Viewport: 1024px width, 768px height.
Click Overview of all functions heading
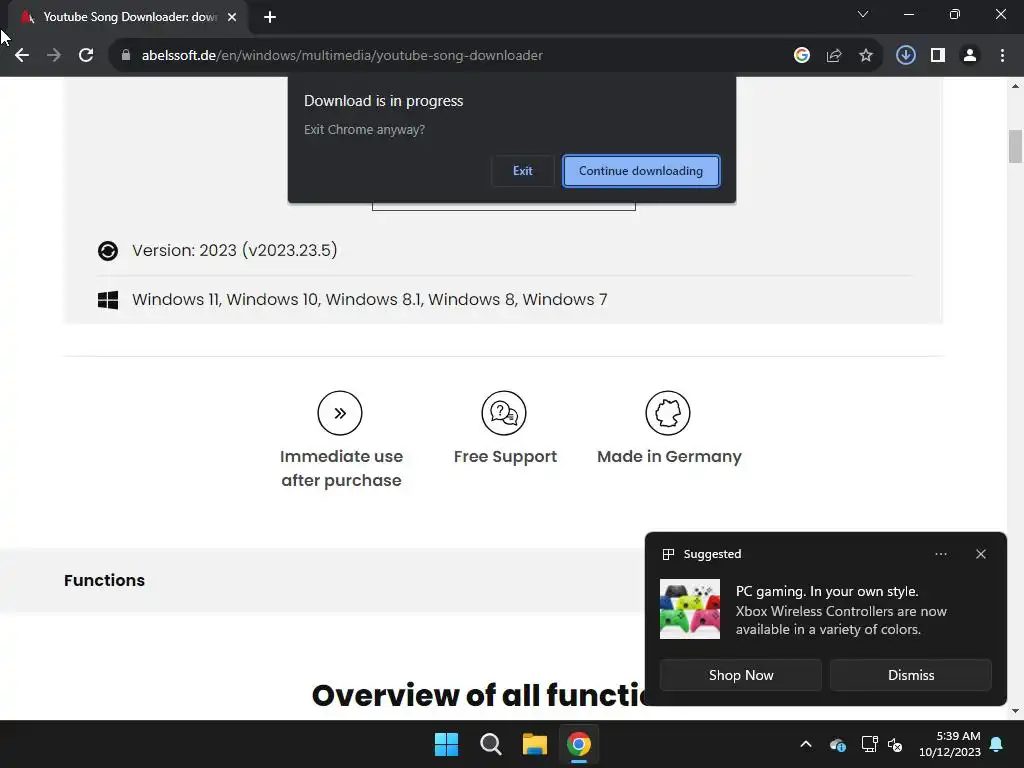tap(479, 696)
